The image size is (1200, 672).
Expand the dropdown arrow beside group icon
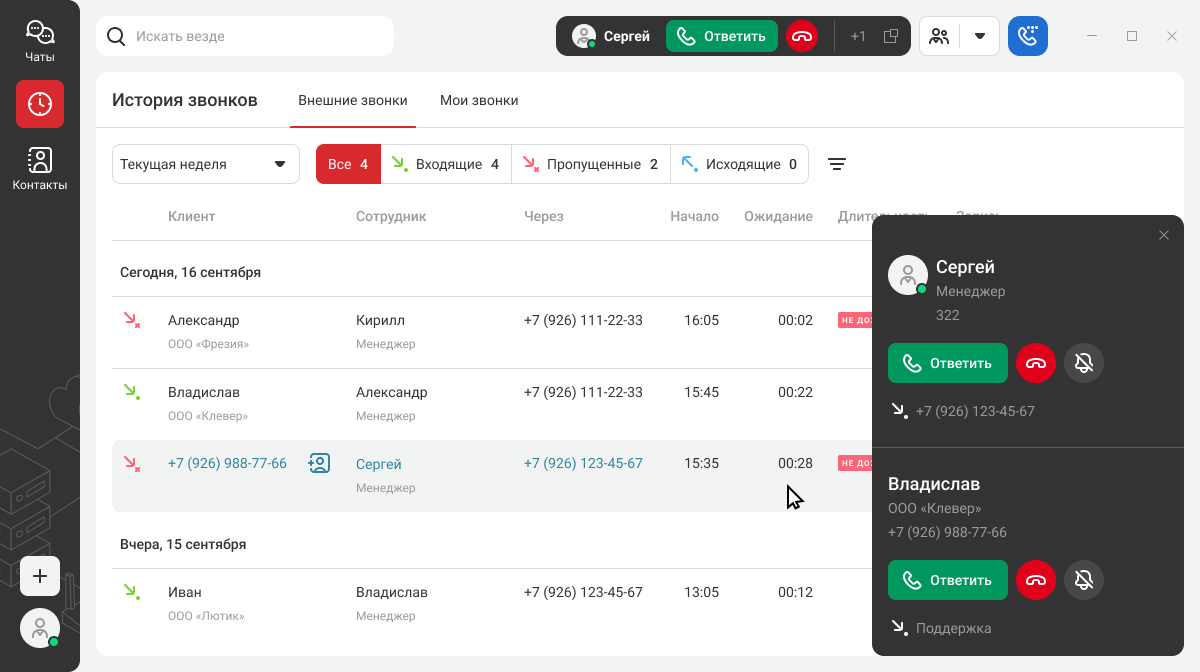(980, 36)
